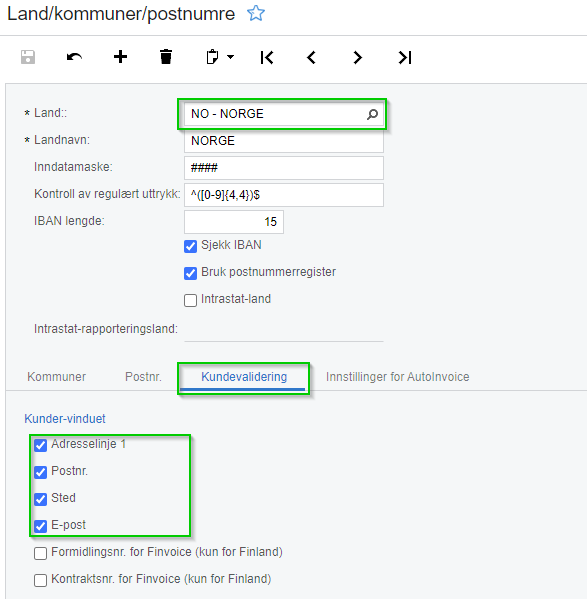Select the Kundevalidering tab
This screenshot has height=599, width=587.
point(244,377)
